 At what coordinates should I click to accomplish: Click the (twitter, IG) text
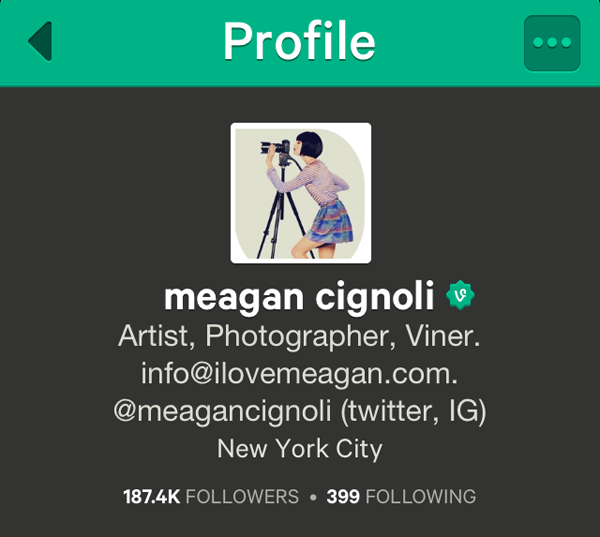point(413,411)
